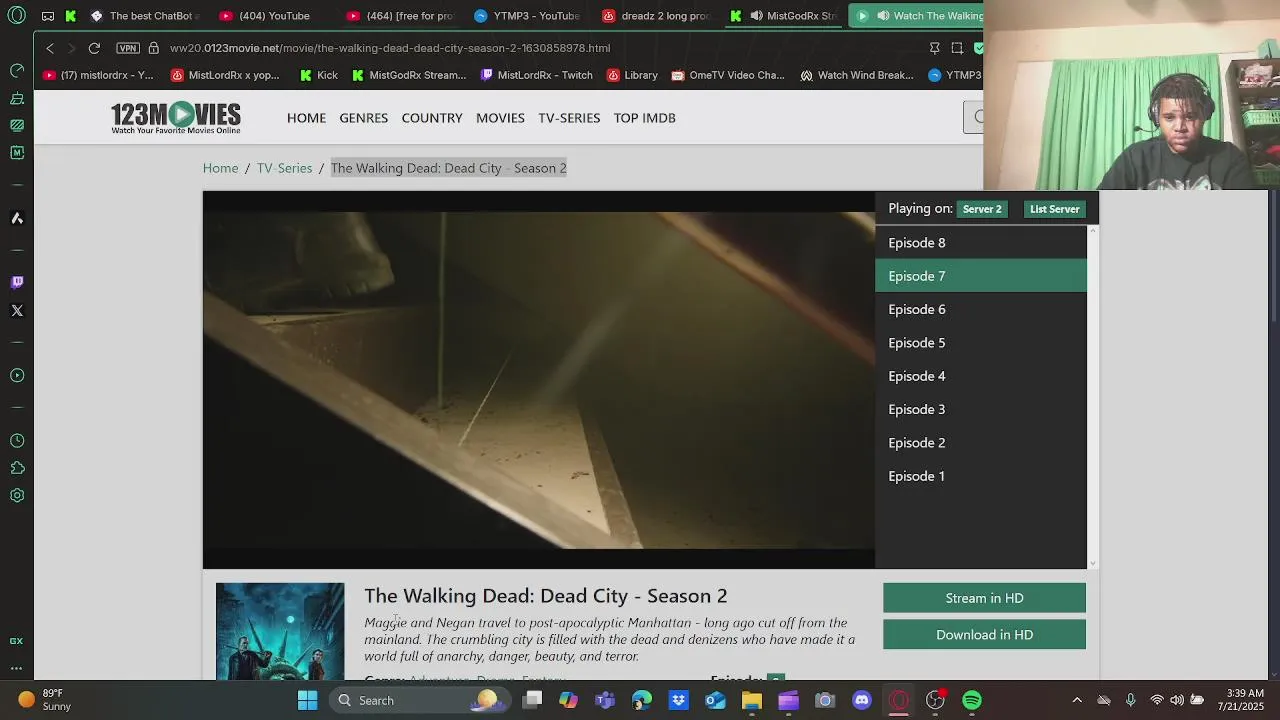Switch to The best ChatBot tab
1280x720 pixels.
(x=144, y=16)
